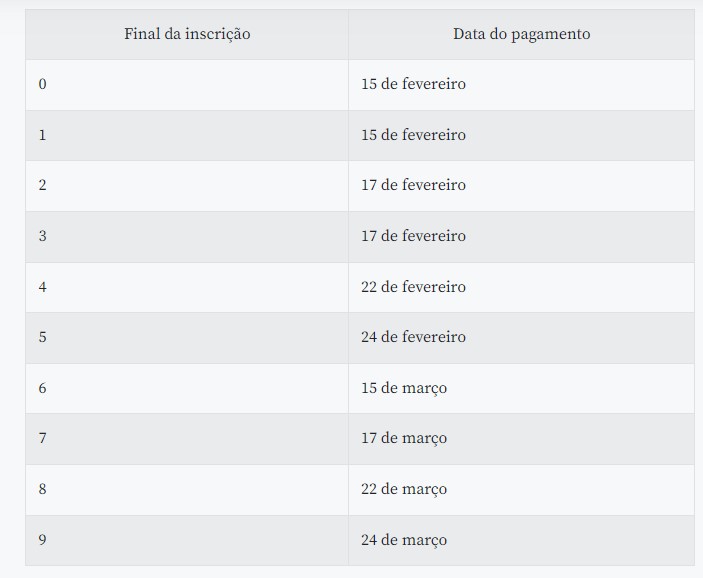Select the cell with inscription ending 1
Screen dimensions: 703x578
tap(42, 135)
